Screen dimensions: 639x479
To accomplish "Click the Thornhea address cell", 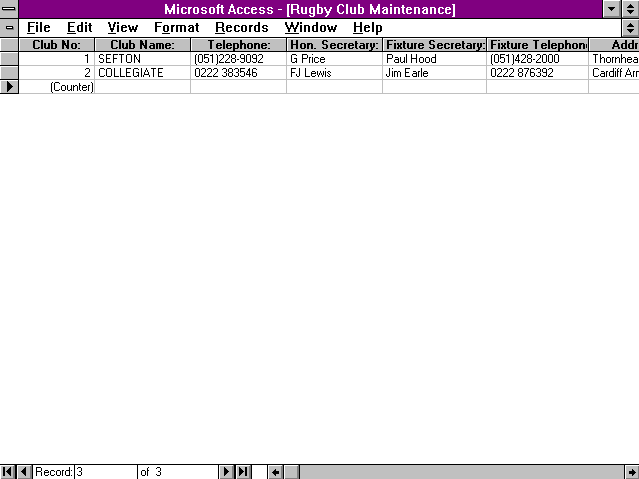I will coord(614,59).
